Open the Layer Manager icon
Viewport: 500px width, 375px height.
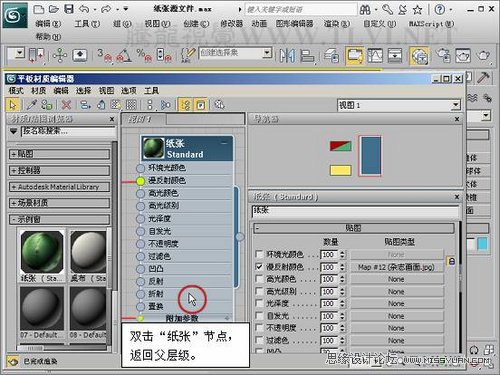point(332,55)
